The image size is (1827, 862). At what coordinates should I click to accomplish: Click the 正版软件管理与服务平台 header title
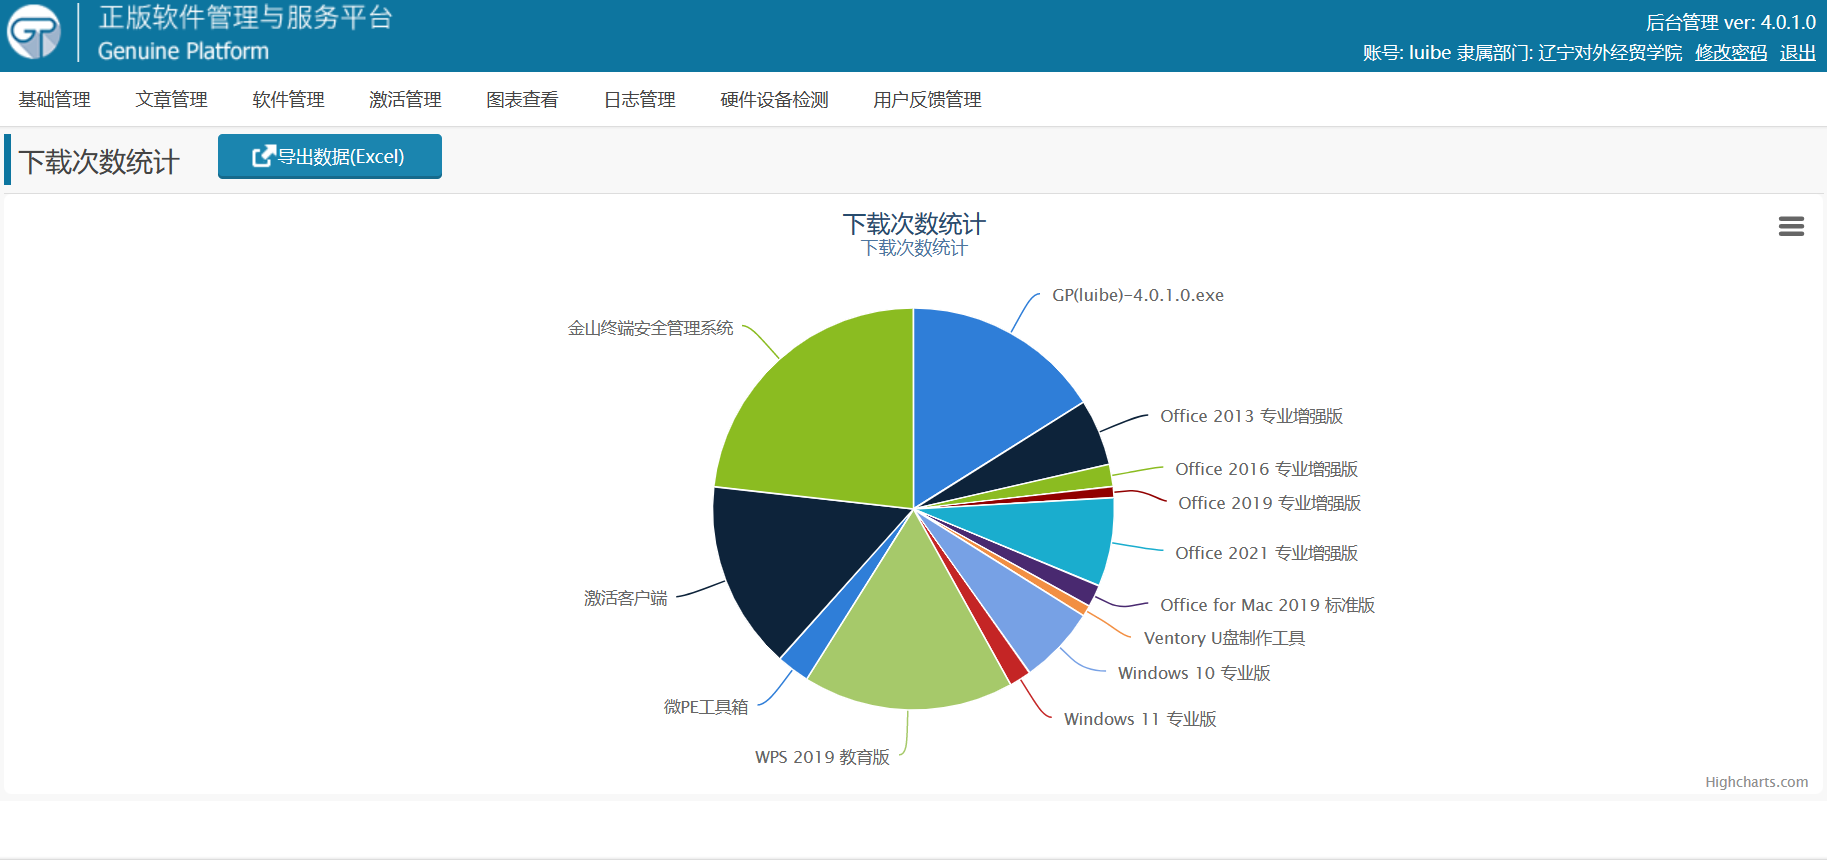click(246, 18)
